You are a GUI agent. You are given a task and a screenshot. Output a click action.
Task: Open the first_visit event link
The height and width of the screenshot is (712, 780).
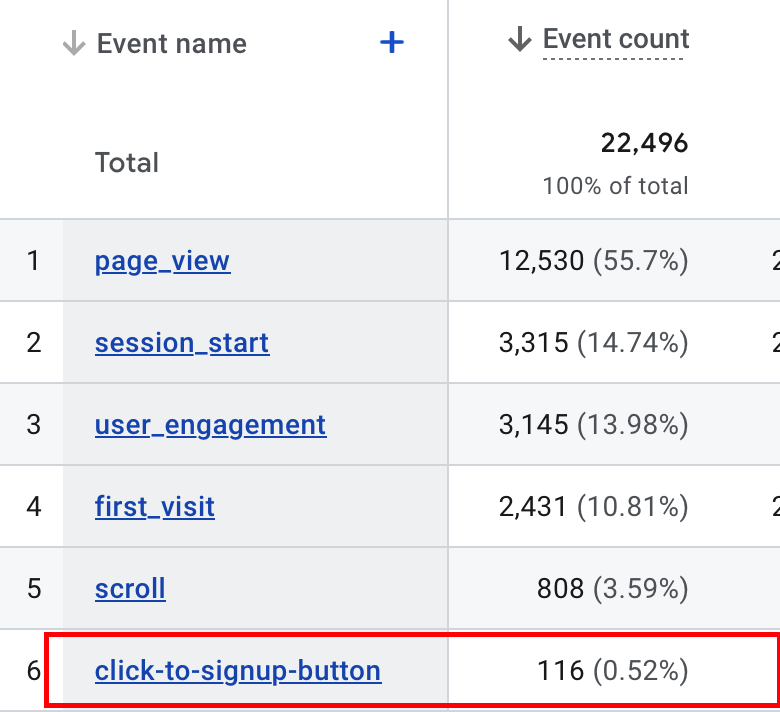click(154, 506)
